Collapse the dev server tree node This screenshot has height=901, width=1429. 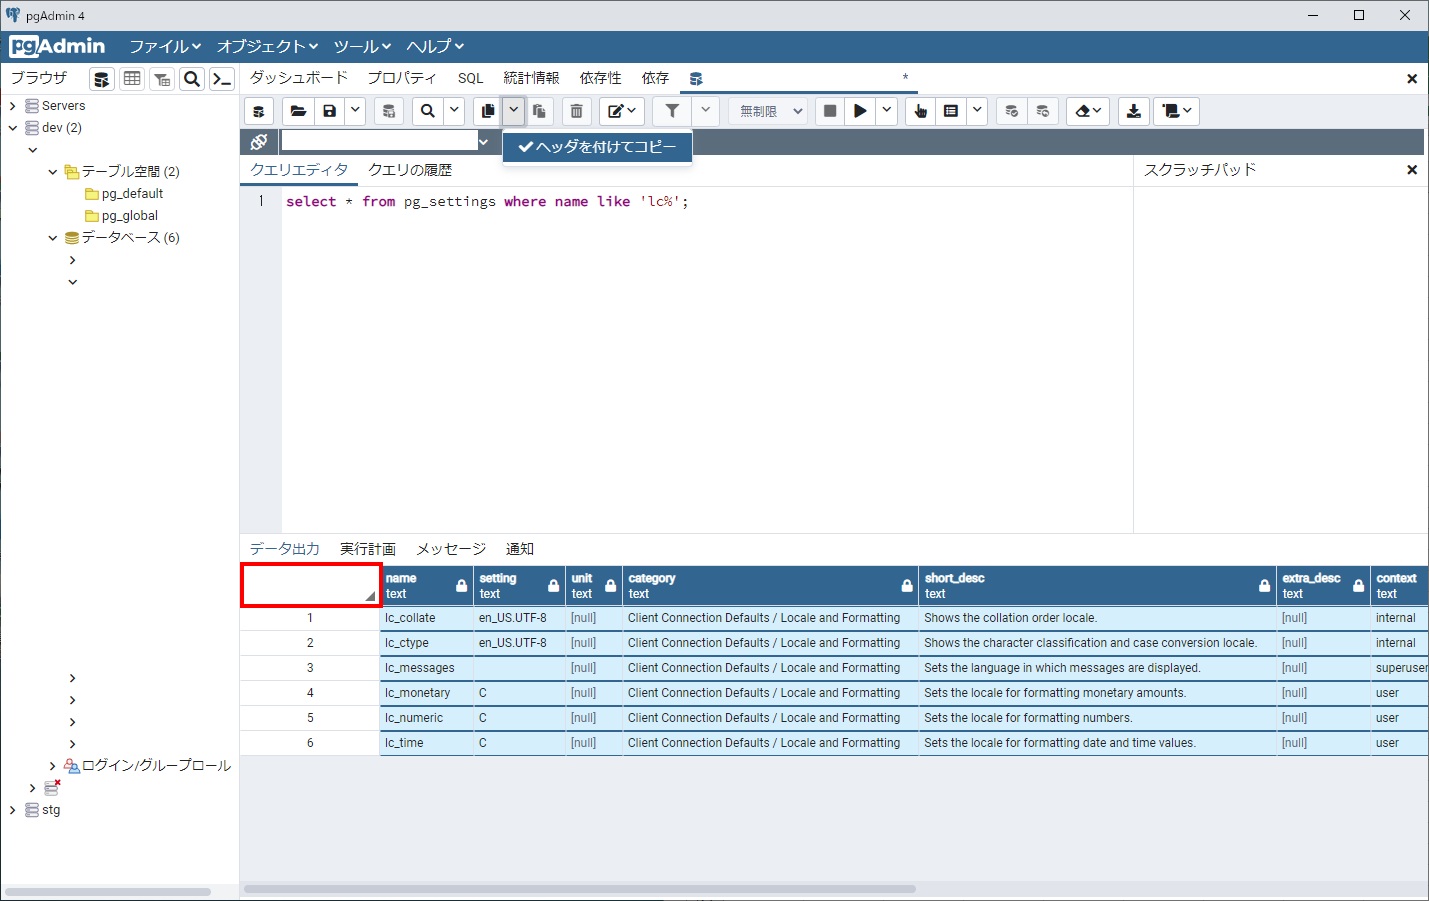pyautogui.click(x=13, y=127)
